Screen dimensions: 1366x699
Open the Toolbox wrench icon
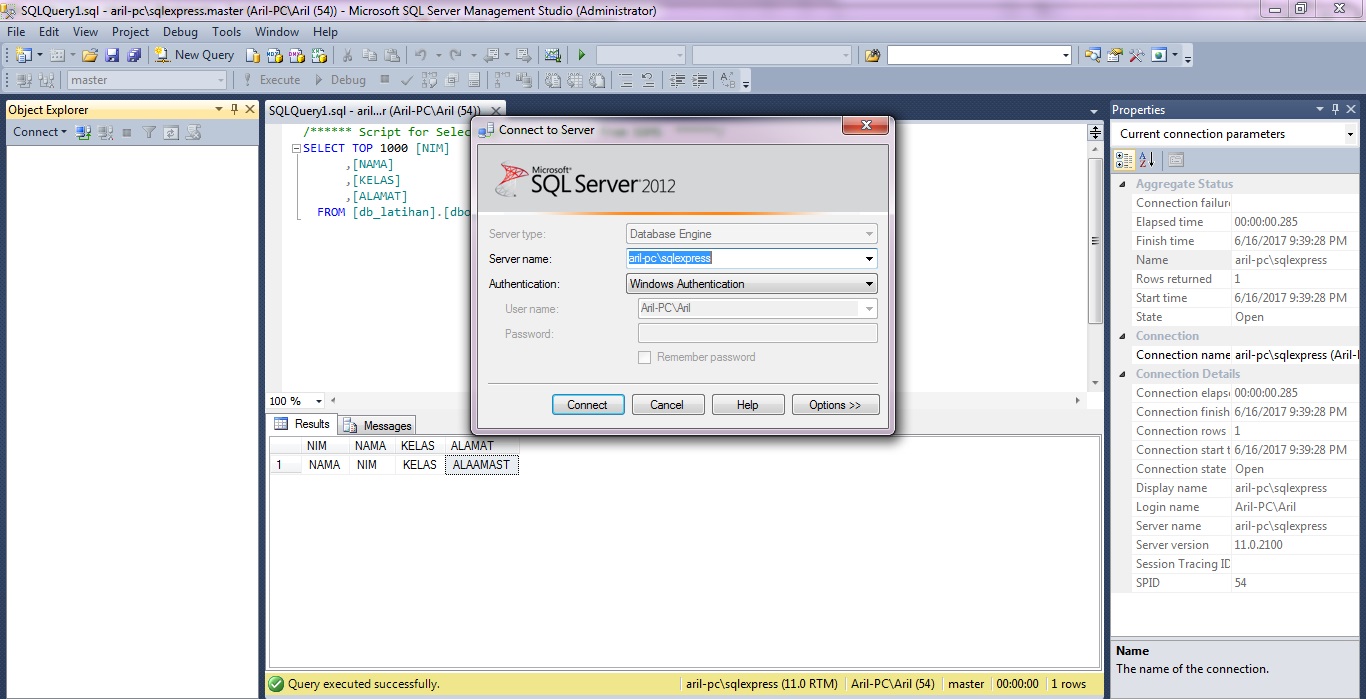(x=1136, y=55)
